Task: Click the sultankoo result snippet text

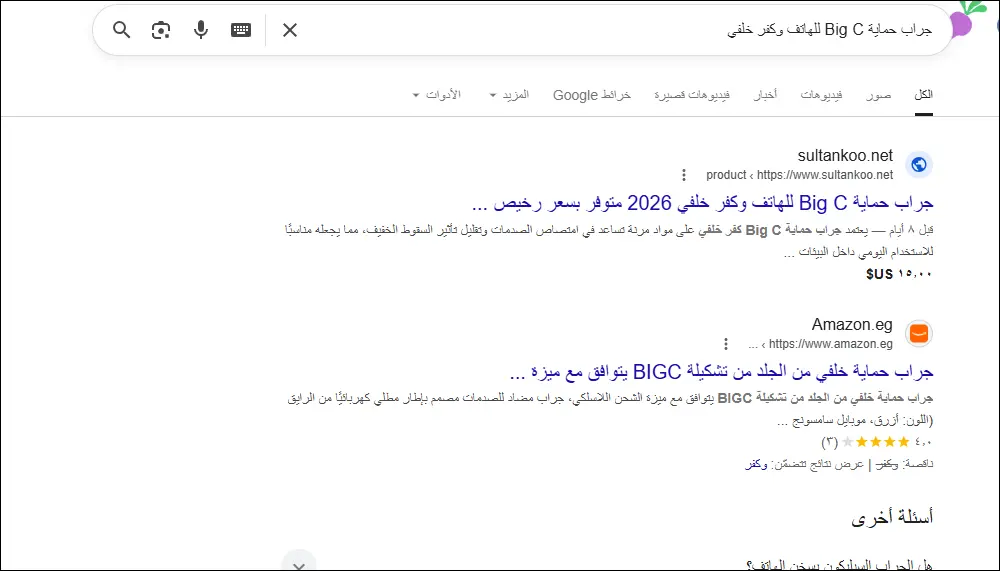Action: tap(609, 241)
